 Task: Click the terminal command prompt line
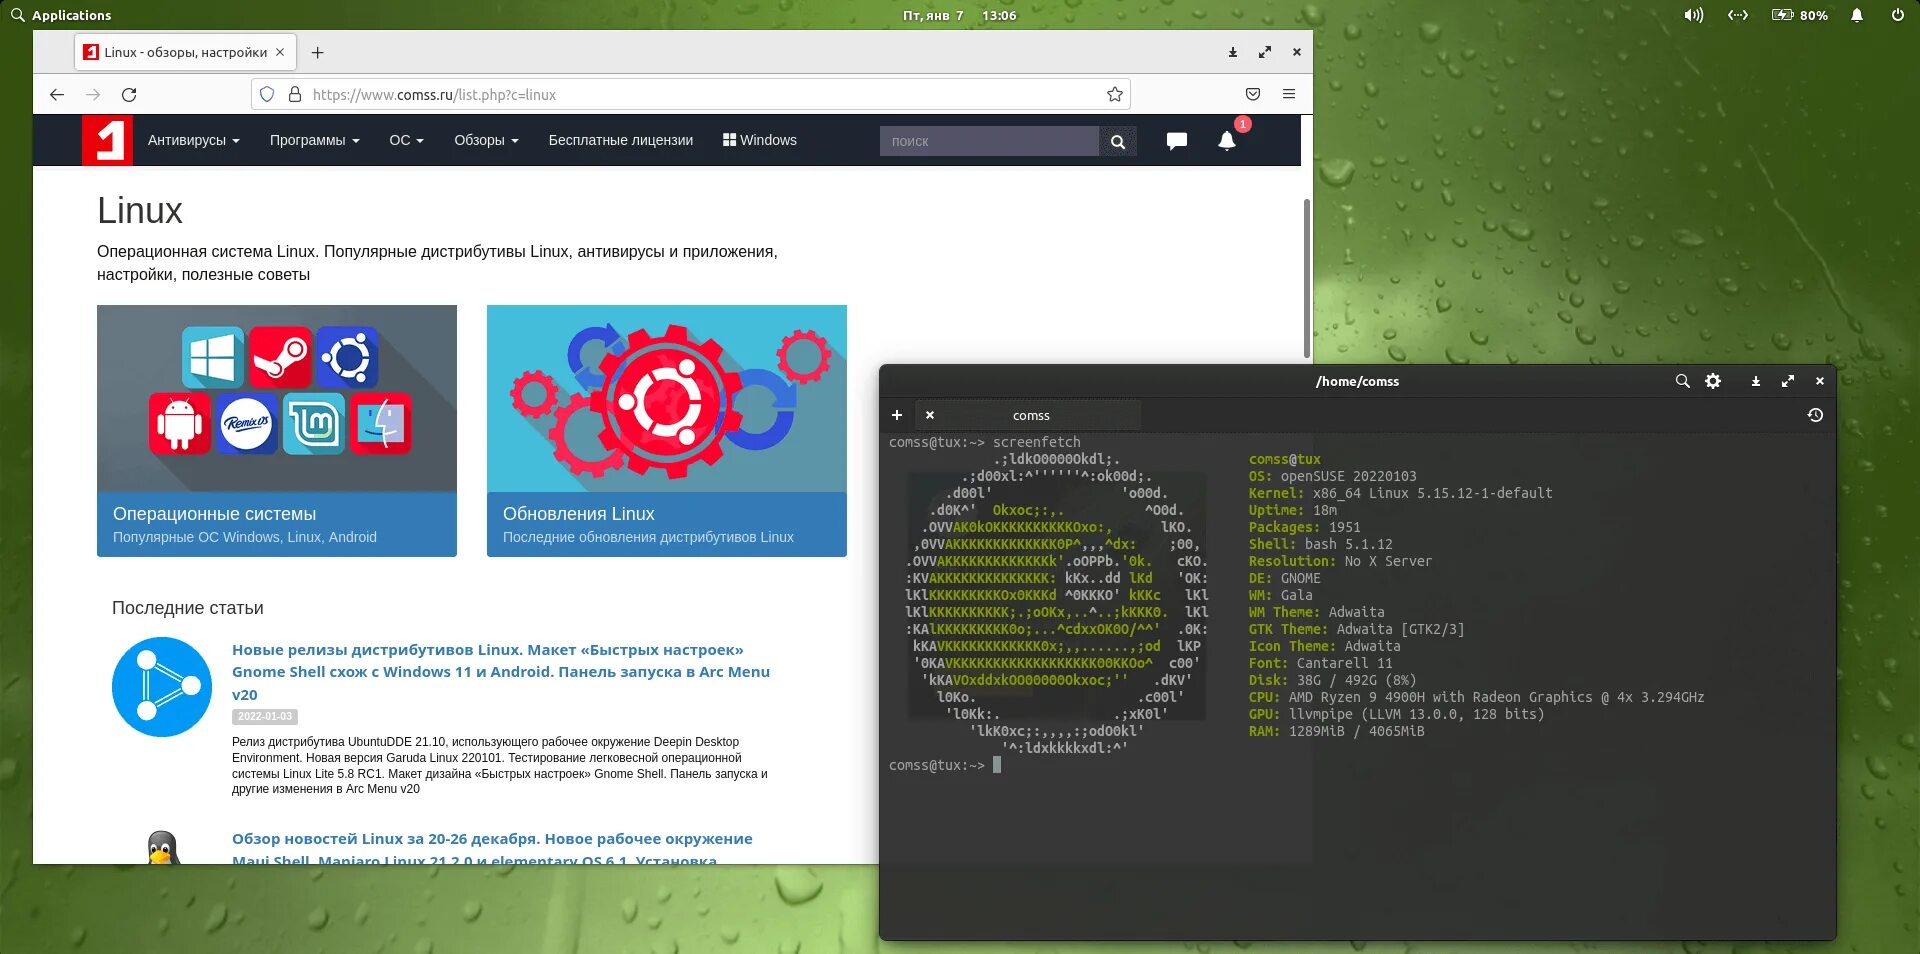click(945, 765)
